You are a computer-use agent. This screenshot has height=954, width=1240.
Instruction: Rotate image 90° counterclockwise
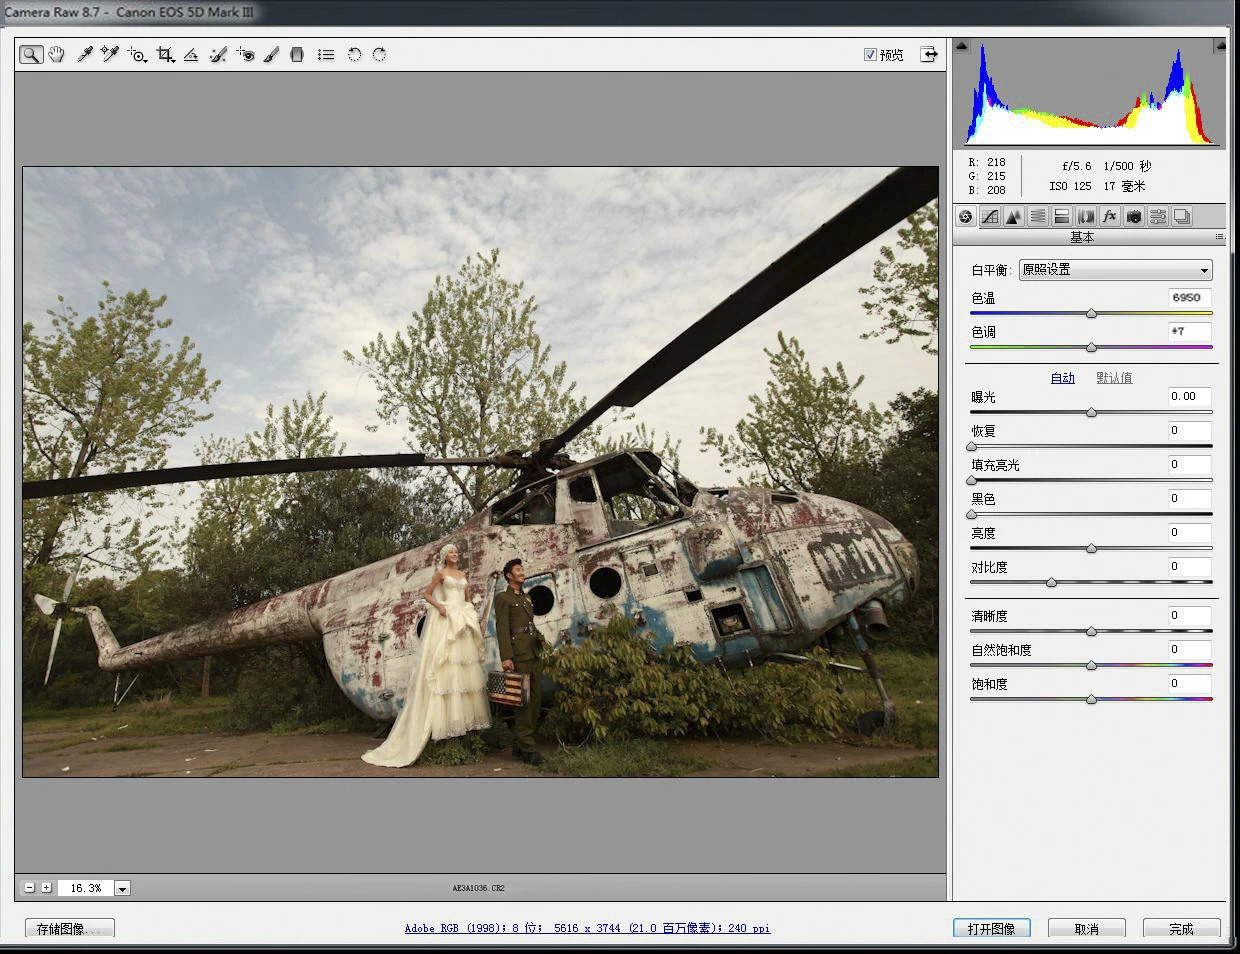(x=354, y=55)
